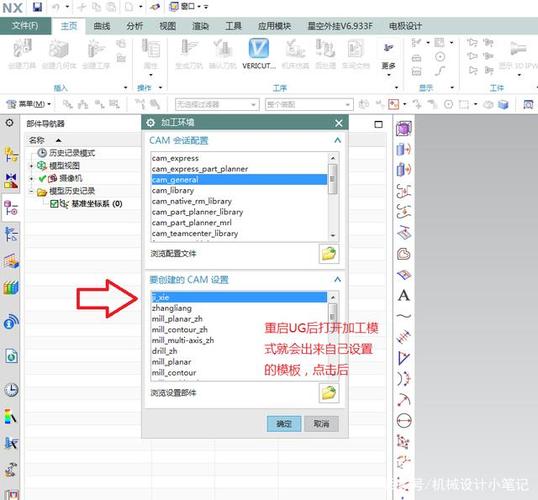Click the window 窗口 icon in title bar

pos(174,7)
